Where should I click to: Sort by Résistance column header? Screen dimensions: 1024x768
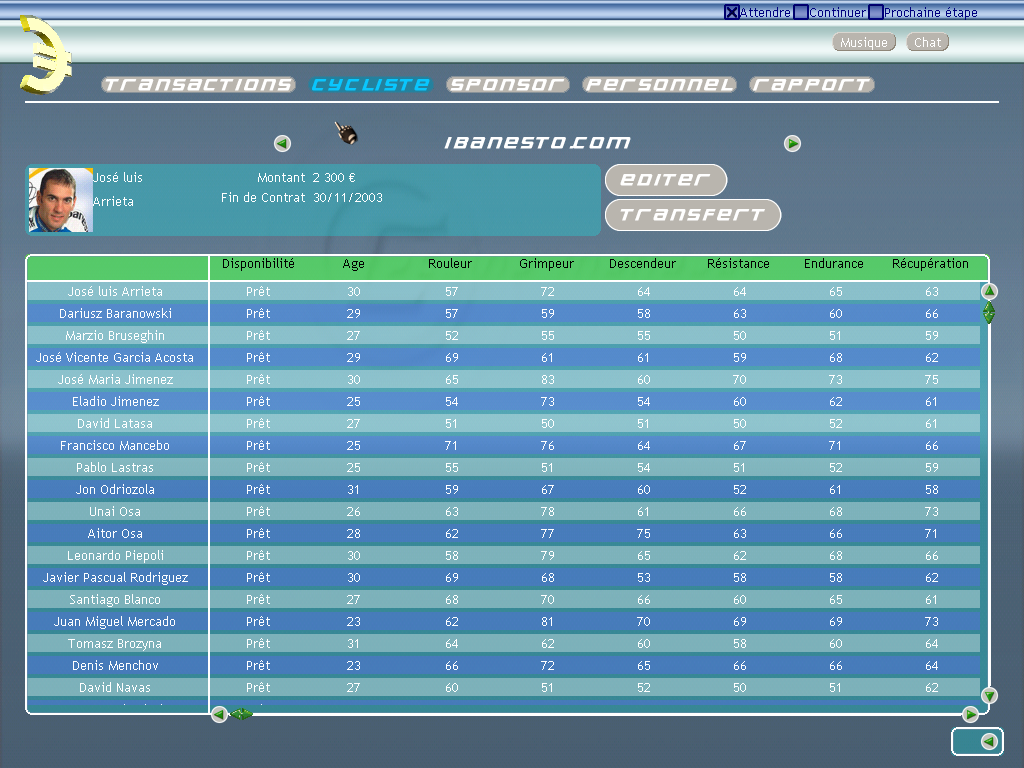739,264
